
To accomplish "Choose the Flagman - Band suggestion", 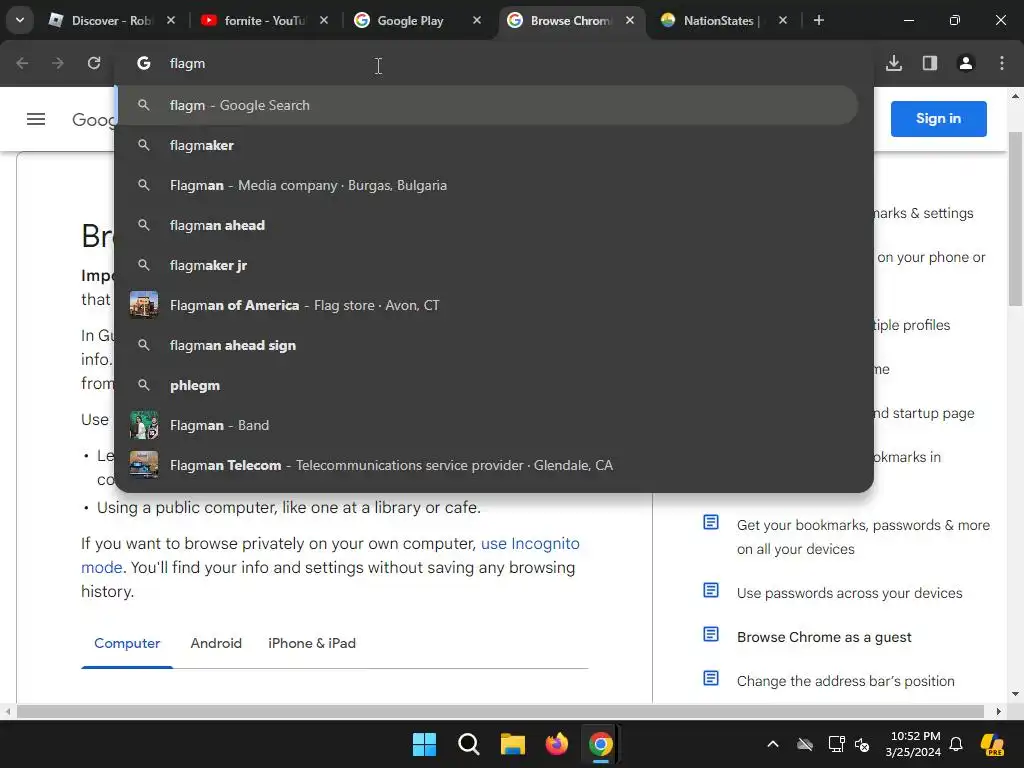I will click(x=487, y=425).
